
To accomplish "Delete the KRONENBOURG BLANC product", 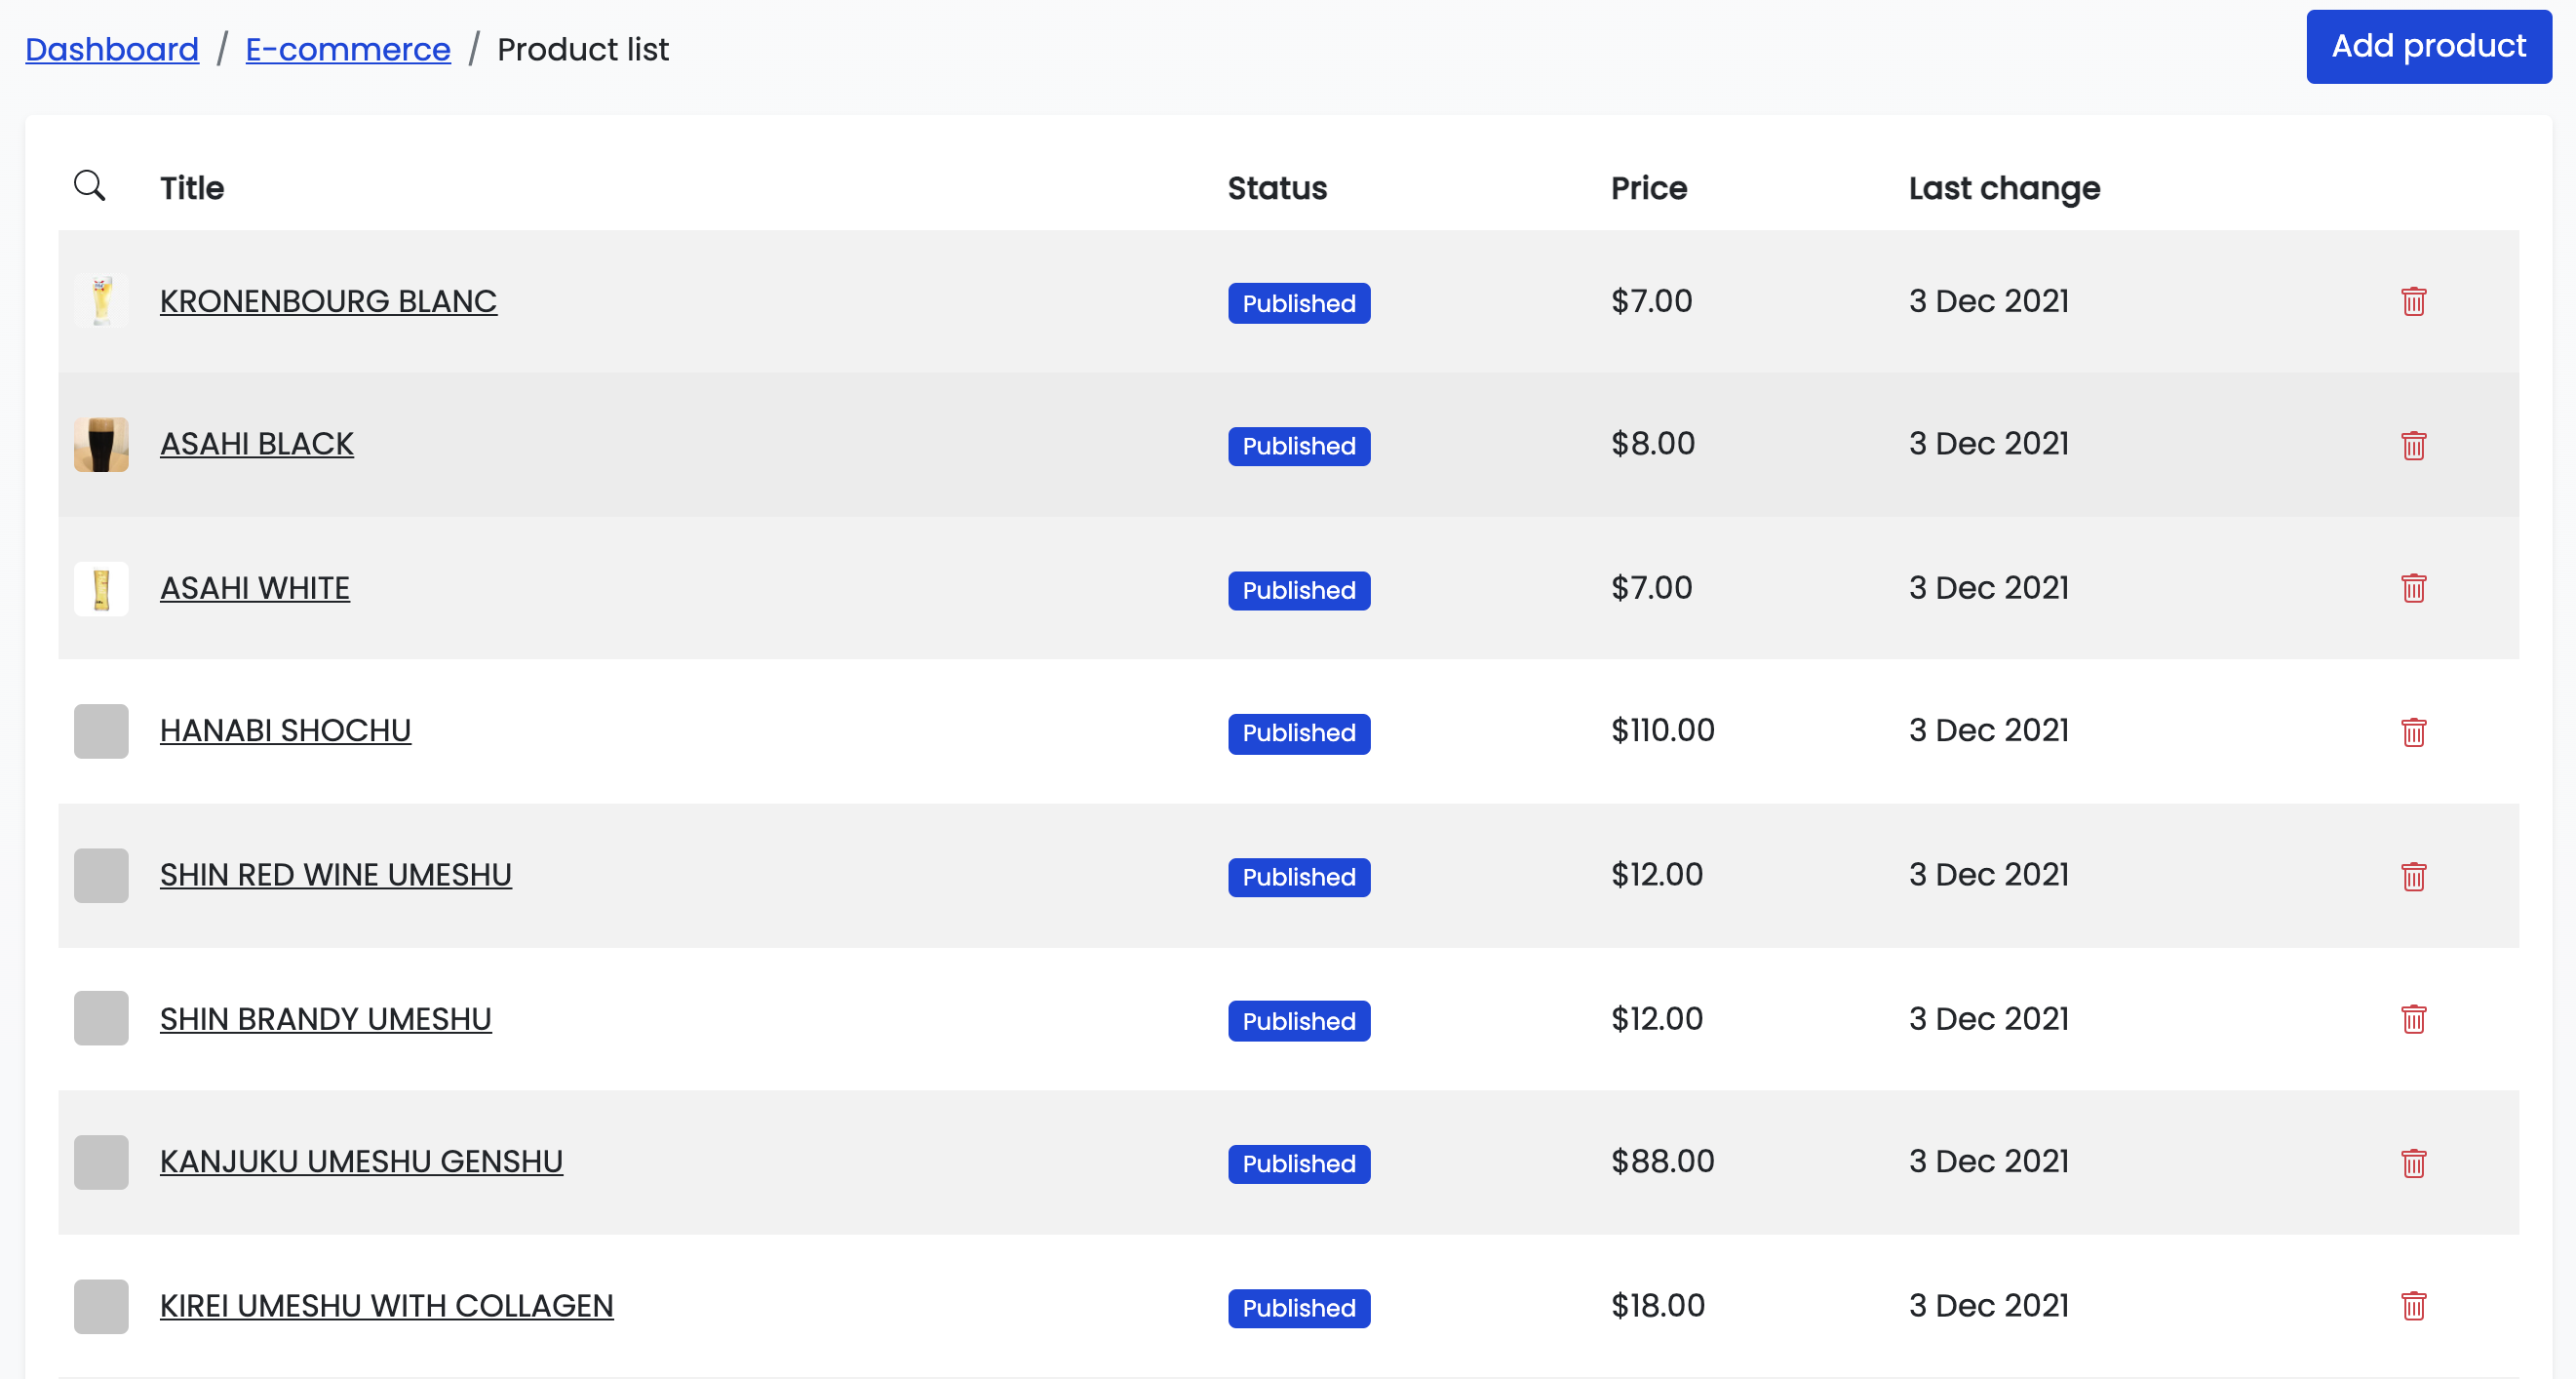I will click(2413, 301).
